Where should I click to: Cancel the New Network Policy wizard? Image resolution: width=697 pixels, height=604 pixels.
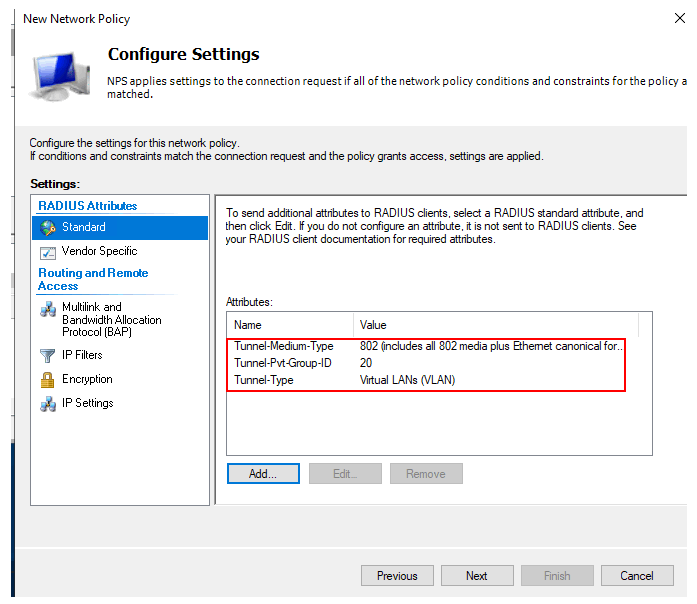coord(637,576)
